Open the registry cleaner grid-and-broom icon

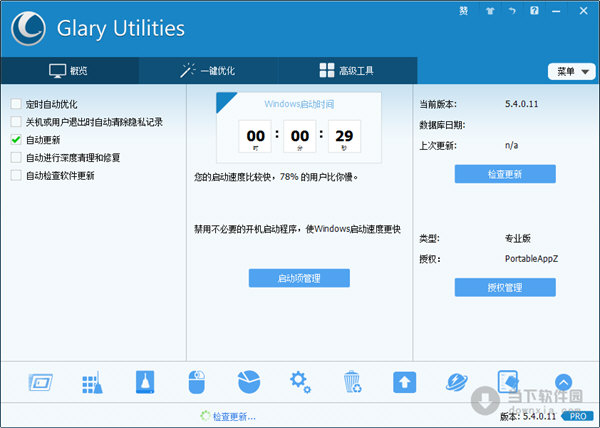pyautogui.click(x=92, y=382)
